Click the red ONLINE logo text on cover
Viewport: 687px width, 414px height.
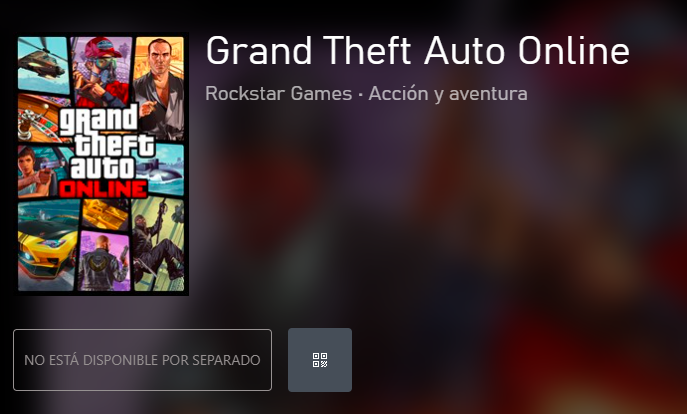click(103, 189)
